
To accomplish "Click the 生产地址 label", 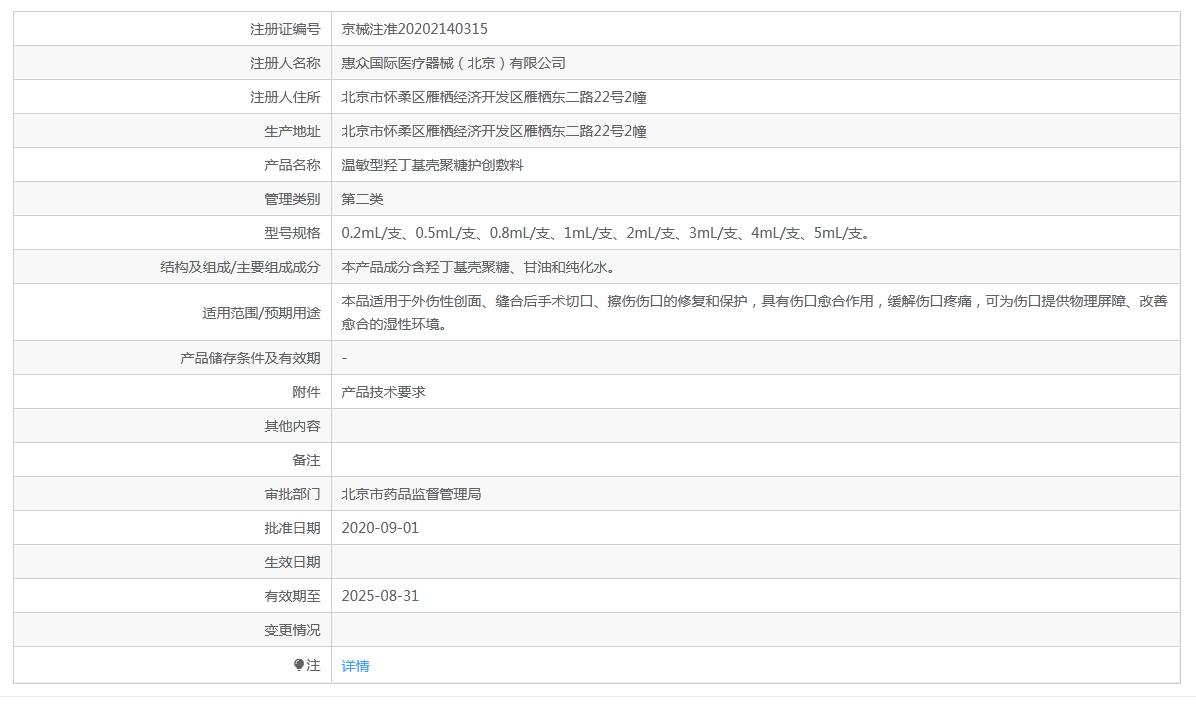I will [x=292, y=131].
